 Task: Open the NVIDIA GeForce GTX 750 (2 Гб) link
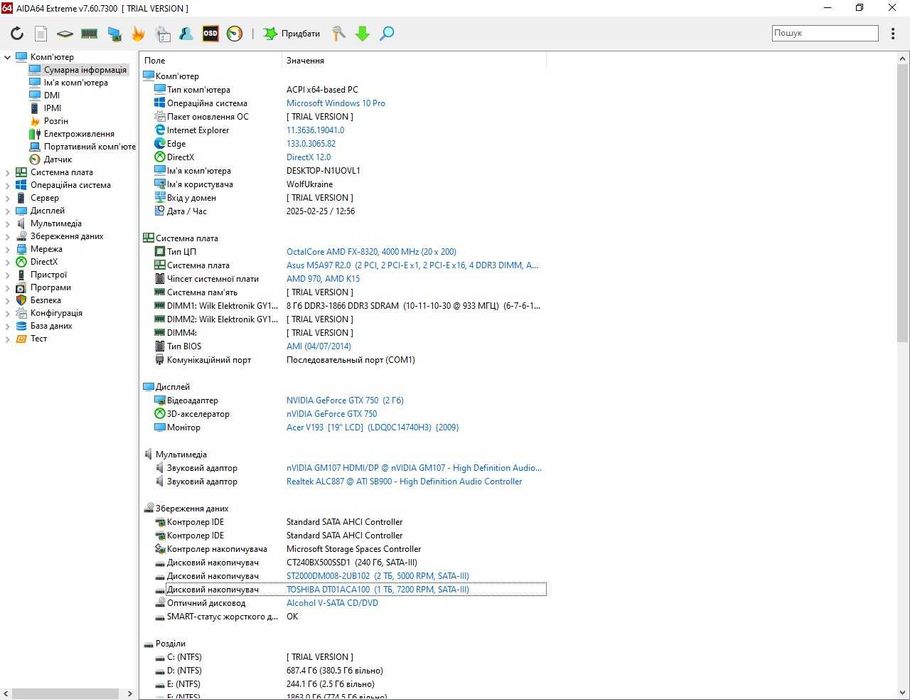345,400
